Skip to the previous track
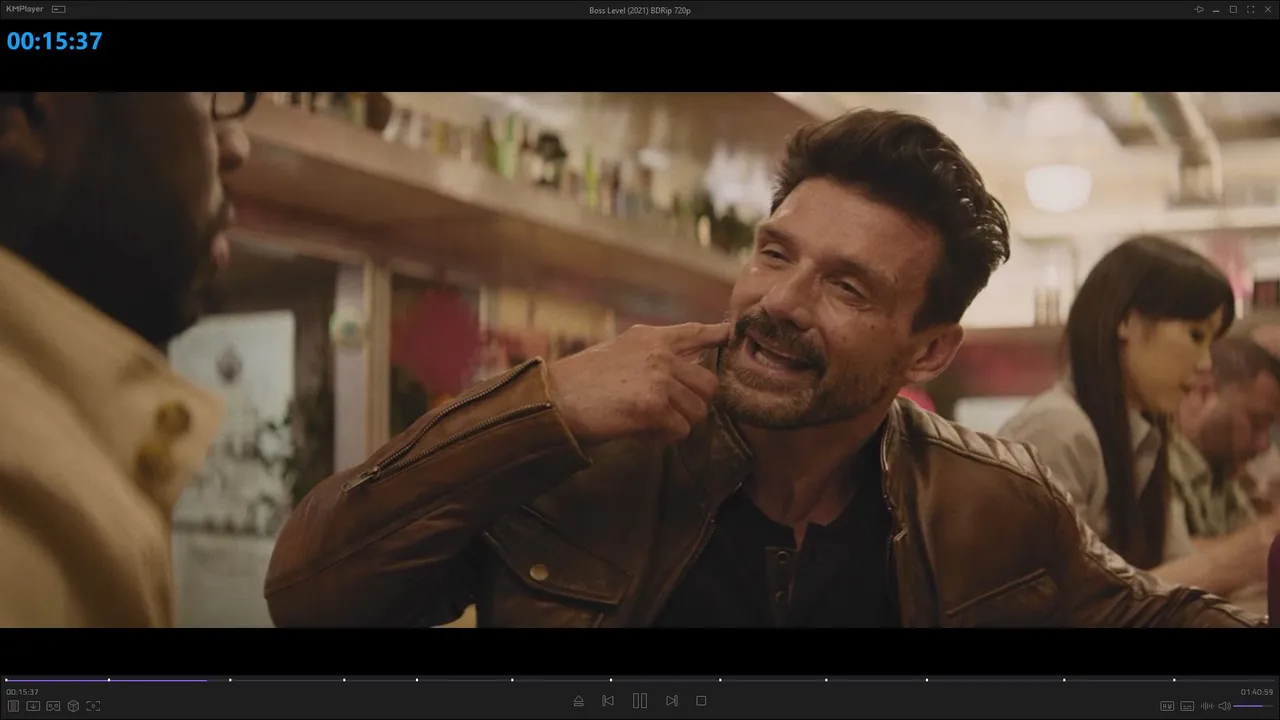The width and height of the screenshot is (1280, 720). tap(608, 701)
